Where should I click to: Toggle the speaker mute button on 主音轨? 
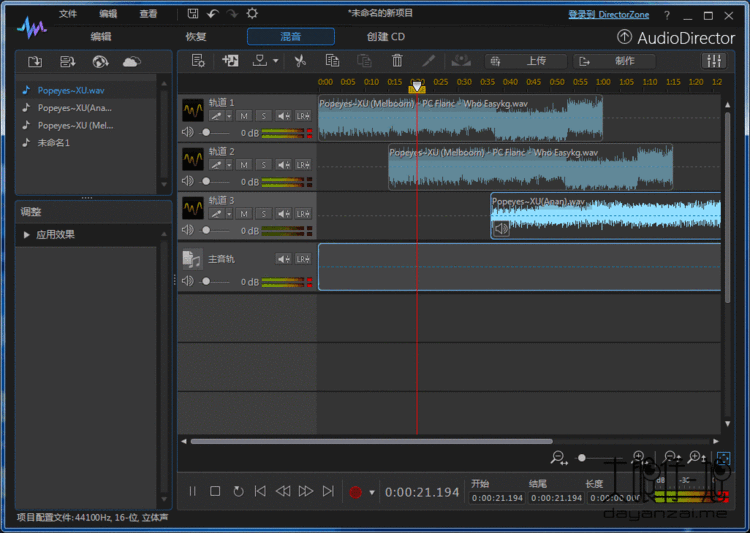[283, 259]
